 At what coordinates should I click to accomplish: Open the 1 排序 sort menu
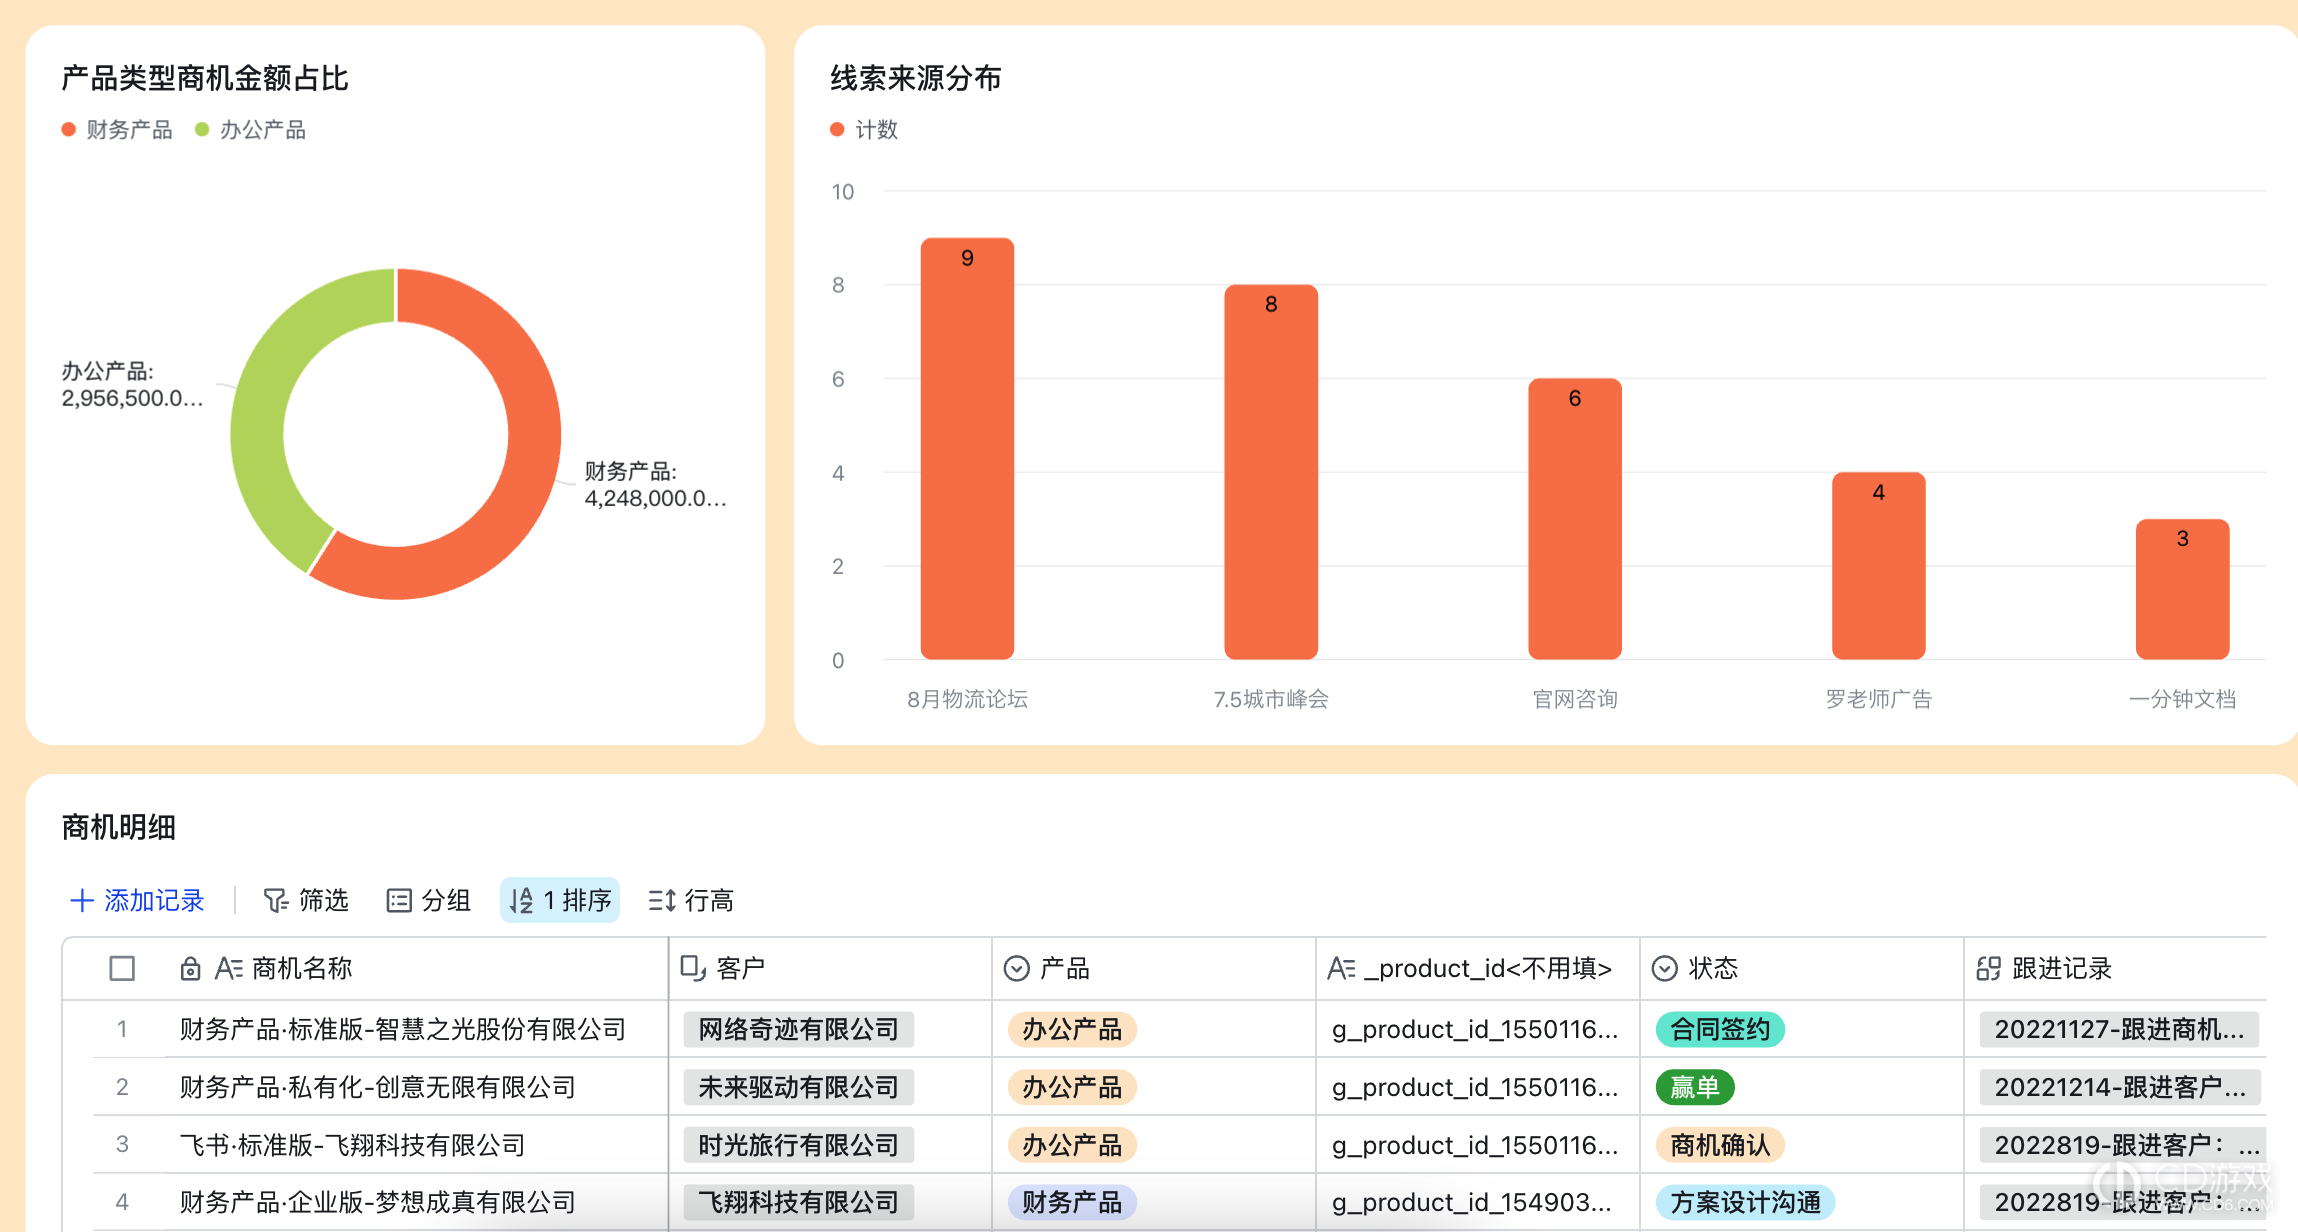(560, 901)
